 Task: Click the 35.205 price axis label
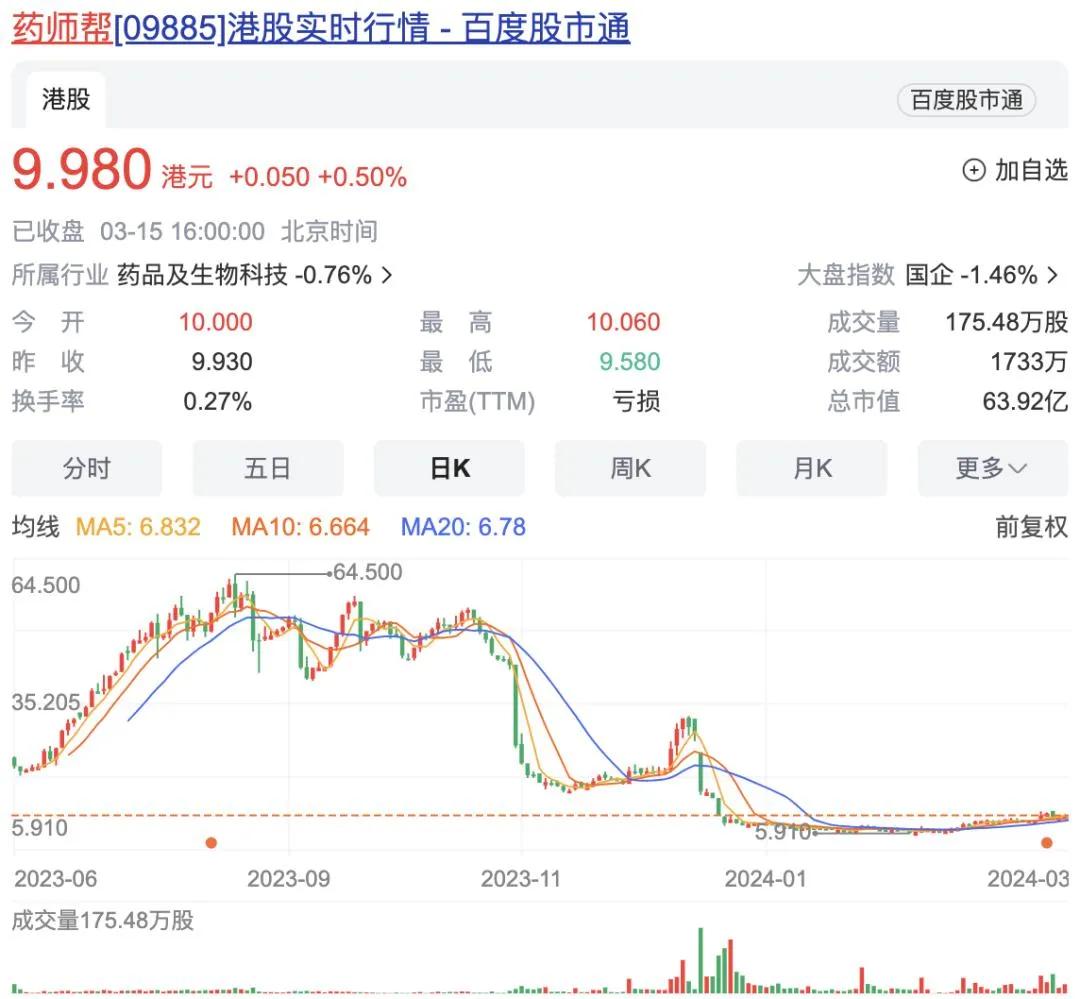46,702
